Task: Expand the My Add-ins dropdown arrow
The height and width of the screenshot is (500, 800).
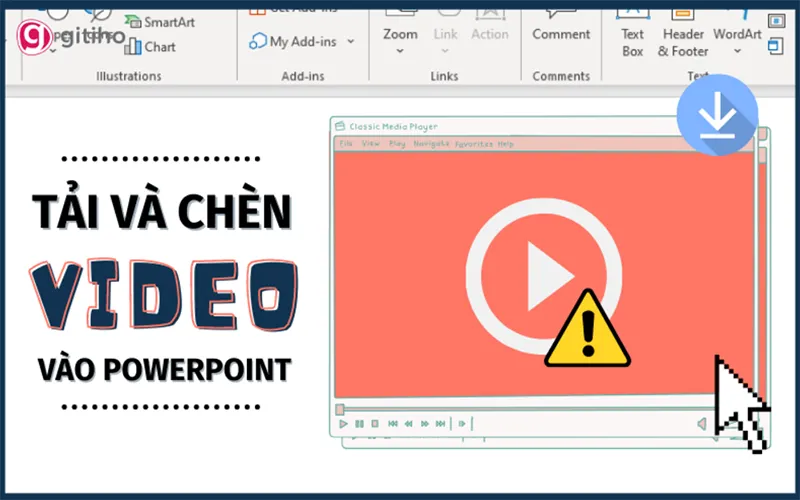Action: point(351,41)
